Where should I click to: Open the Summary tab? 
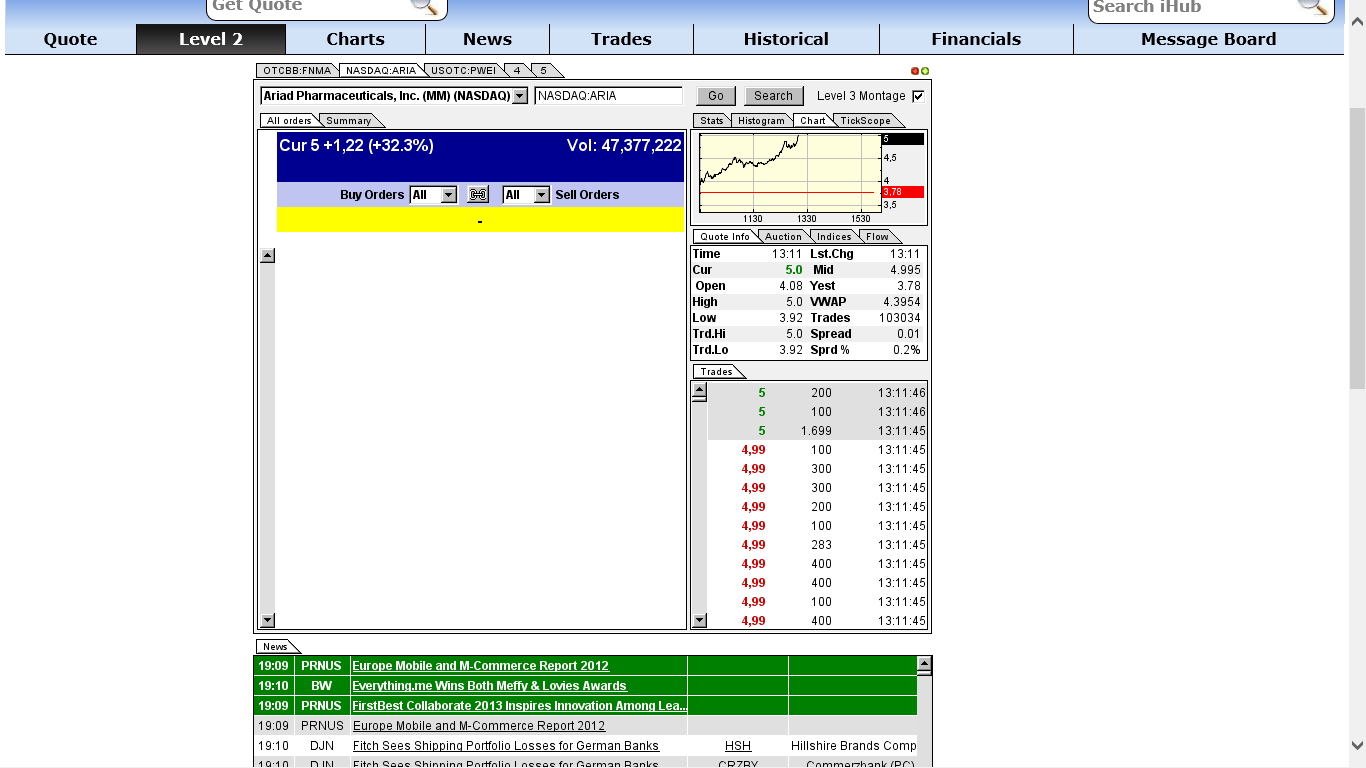point(348,119)
